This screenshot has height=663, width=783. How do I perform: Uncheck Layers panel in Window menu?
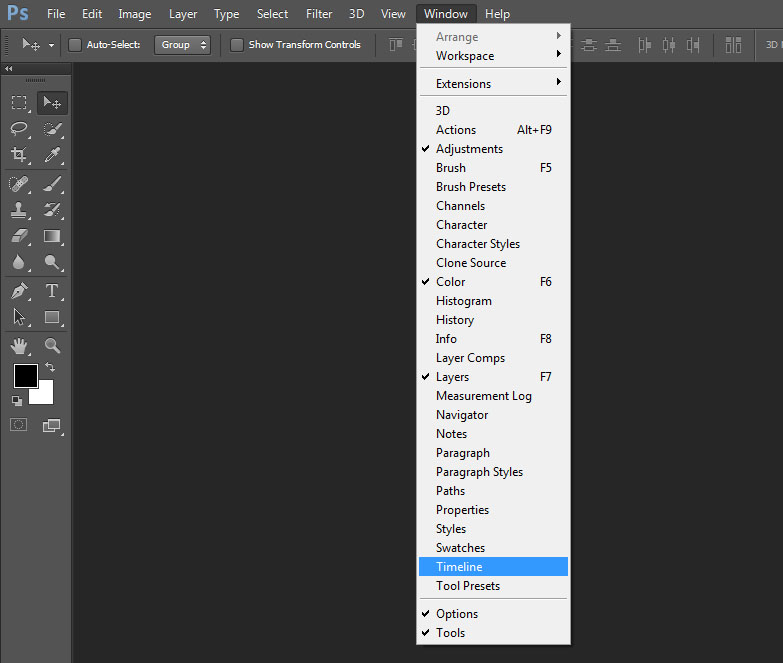tap(493, 377)
